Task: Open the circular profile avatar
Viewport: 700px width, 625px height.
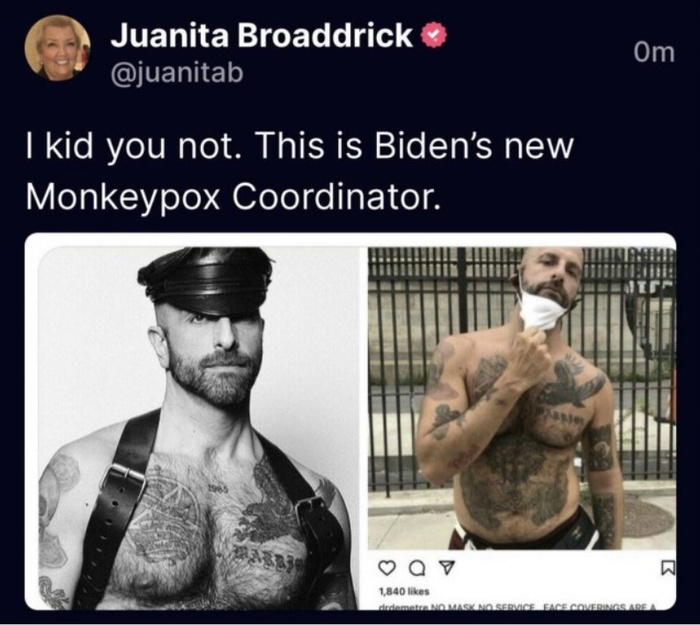Action: pos(58,48)
